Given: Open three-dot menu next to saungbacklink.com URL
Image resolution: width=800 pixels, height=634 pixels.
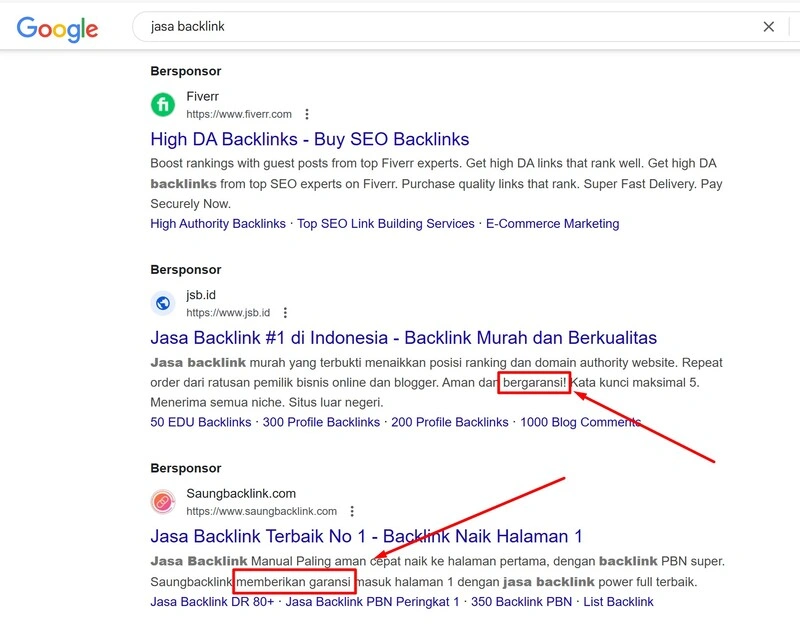Looking at the screenshot, I should tap(352, 511).
